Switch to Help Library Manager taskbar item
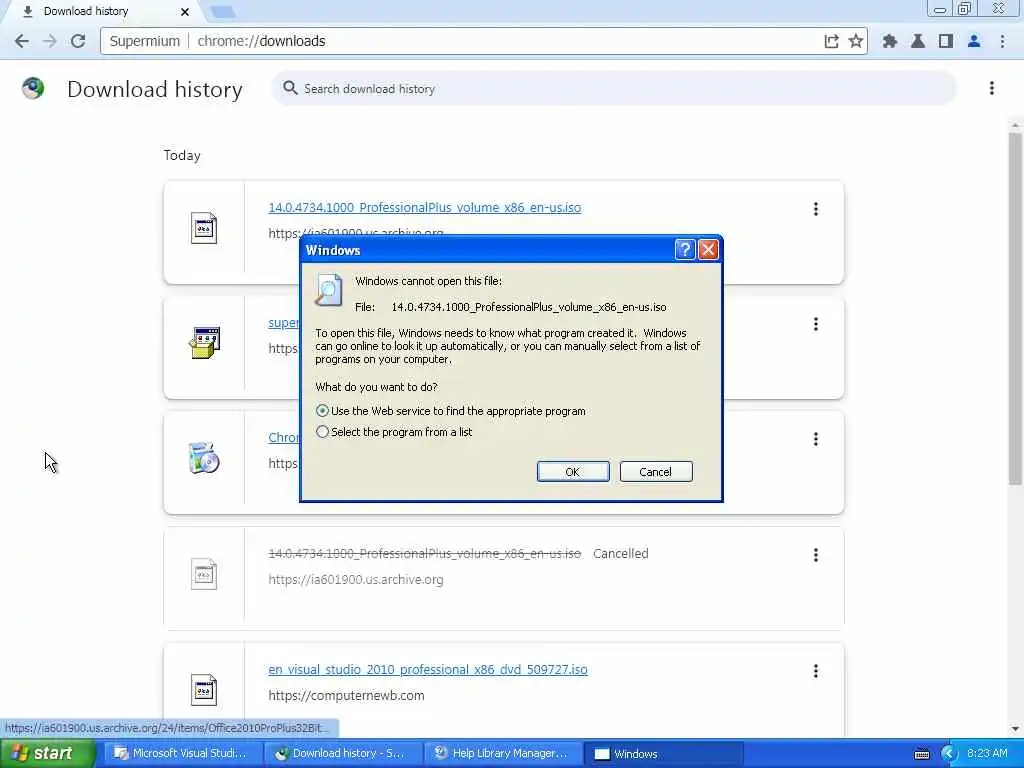Viewport: 1024px width, 768px height. click(x=504, y=754)
